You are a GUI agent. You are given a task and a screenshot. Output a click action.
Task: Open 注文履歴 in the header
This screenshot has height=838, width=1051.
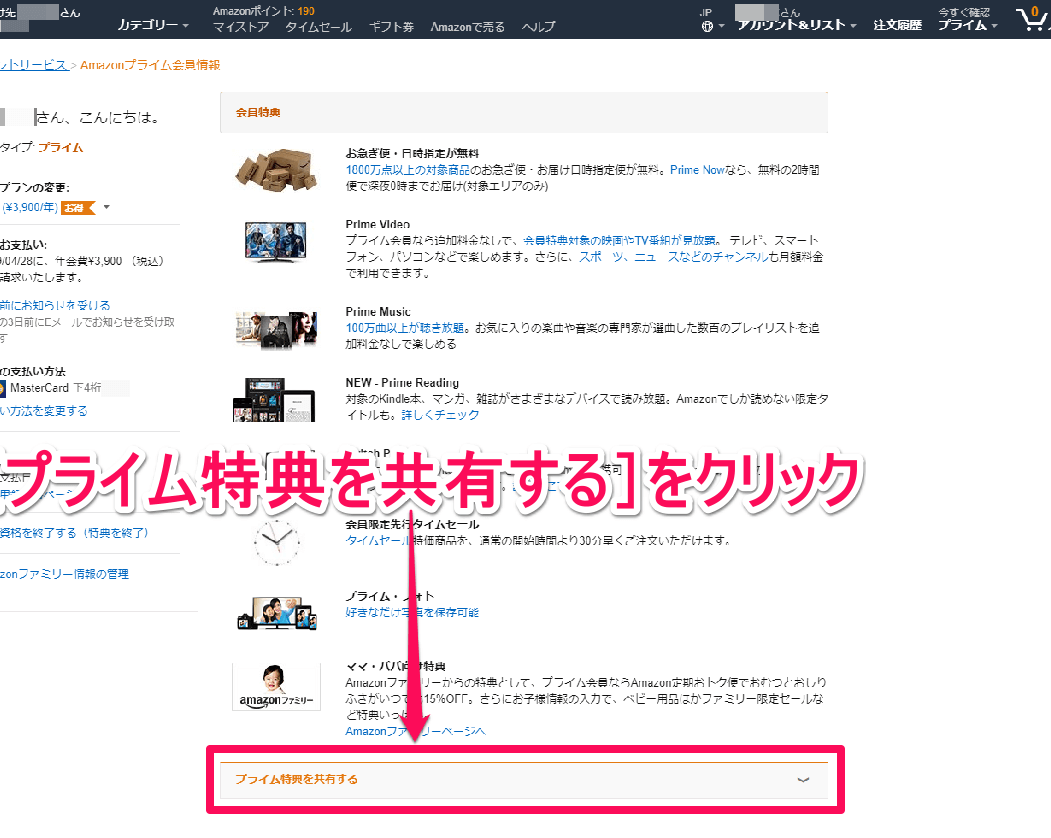[x=898, y=25]
